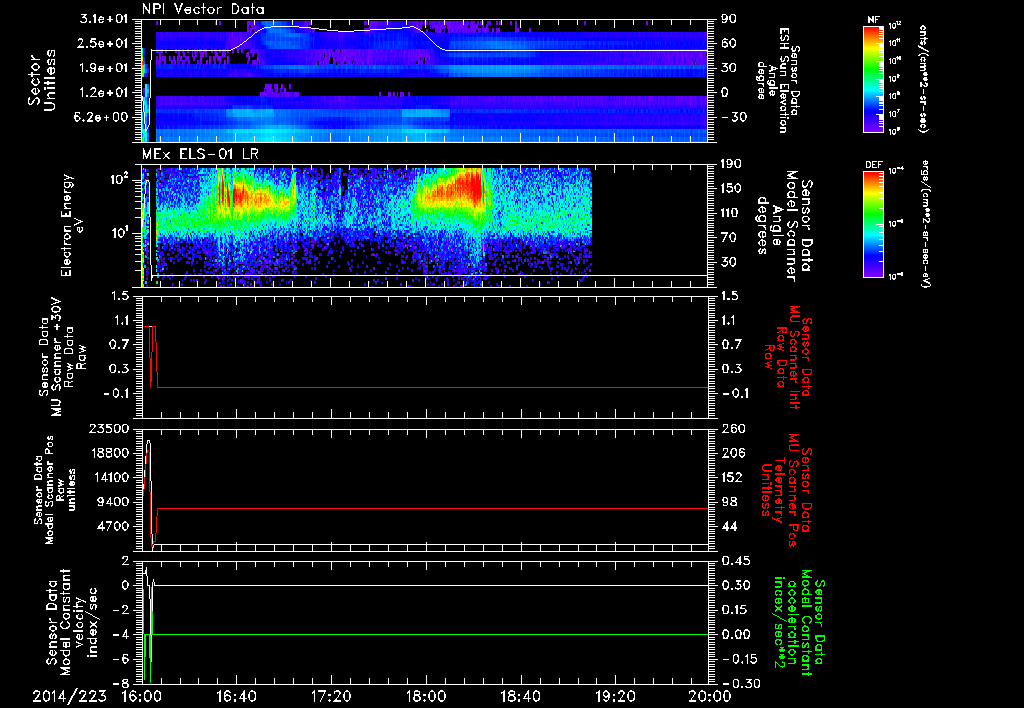Screen dimensions: 1024x708
Task: Click the 150 tick on scanner angle axis
Action: coord(731,189)
